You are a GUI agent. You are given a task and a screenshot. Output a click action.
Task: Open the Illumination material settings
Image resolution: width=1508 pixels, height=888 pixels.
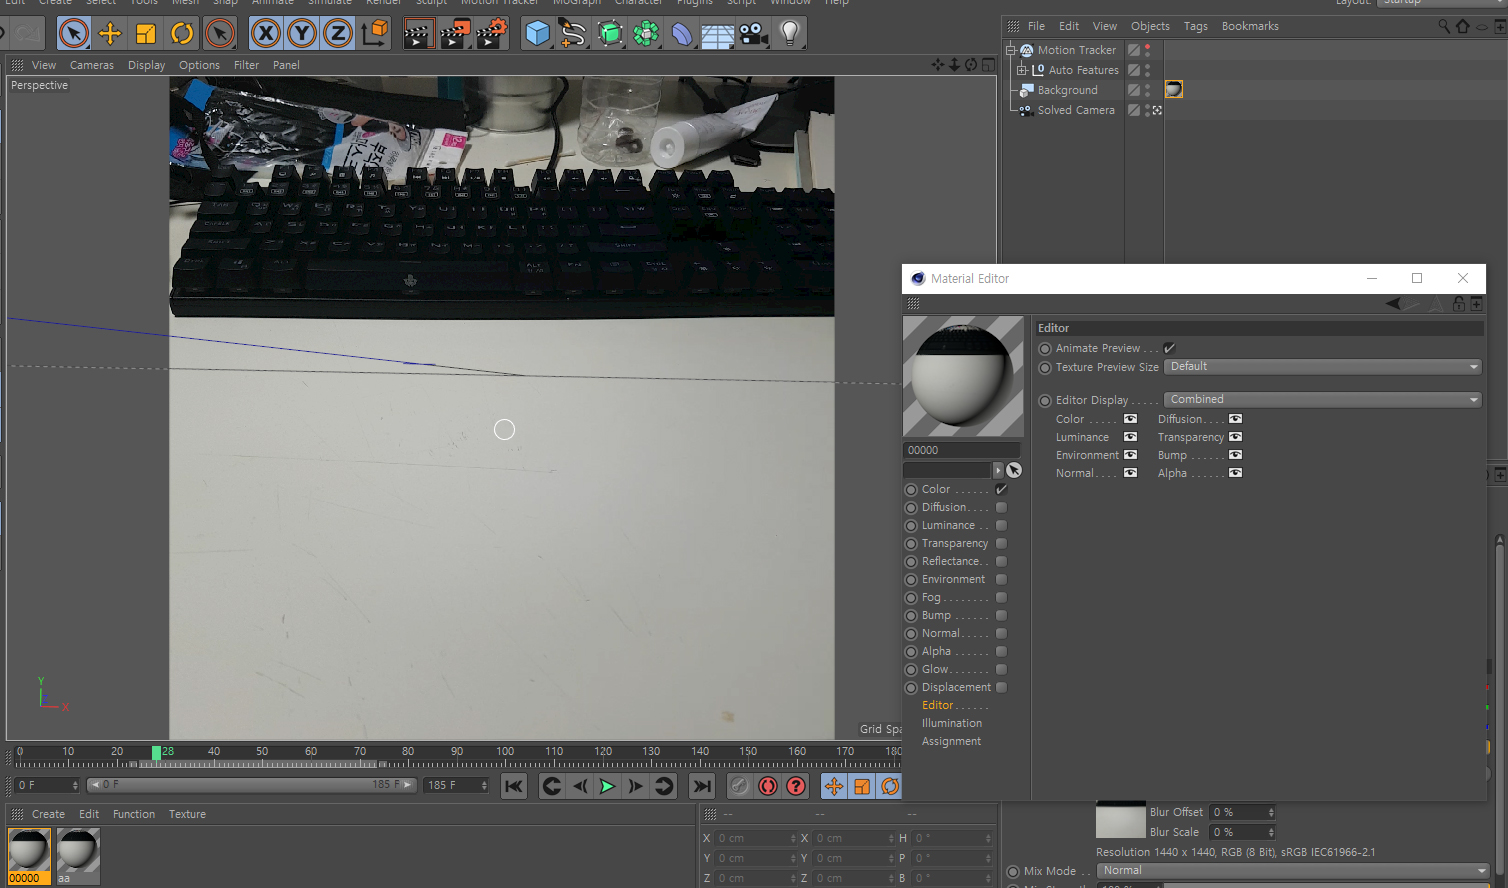point(952,723)
